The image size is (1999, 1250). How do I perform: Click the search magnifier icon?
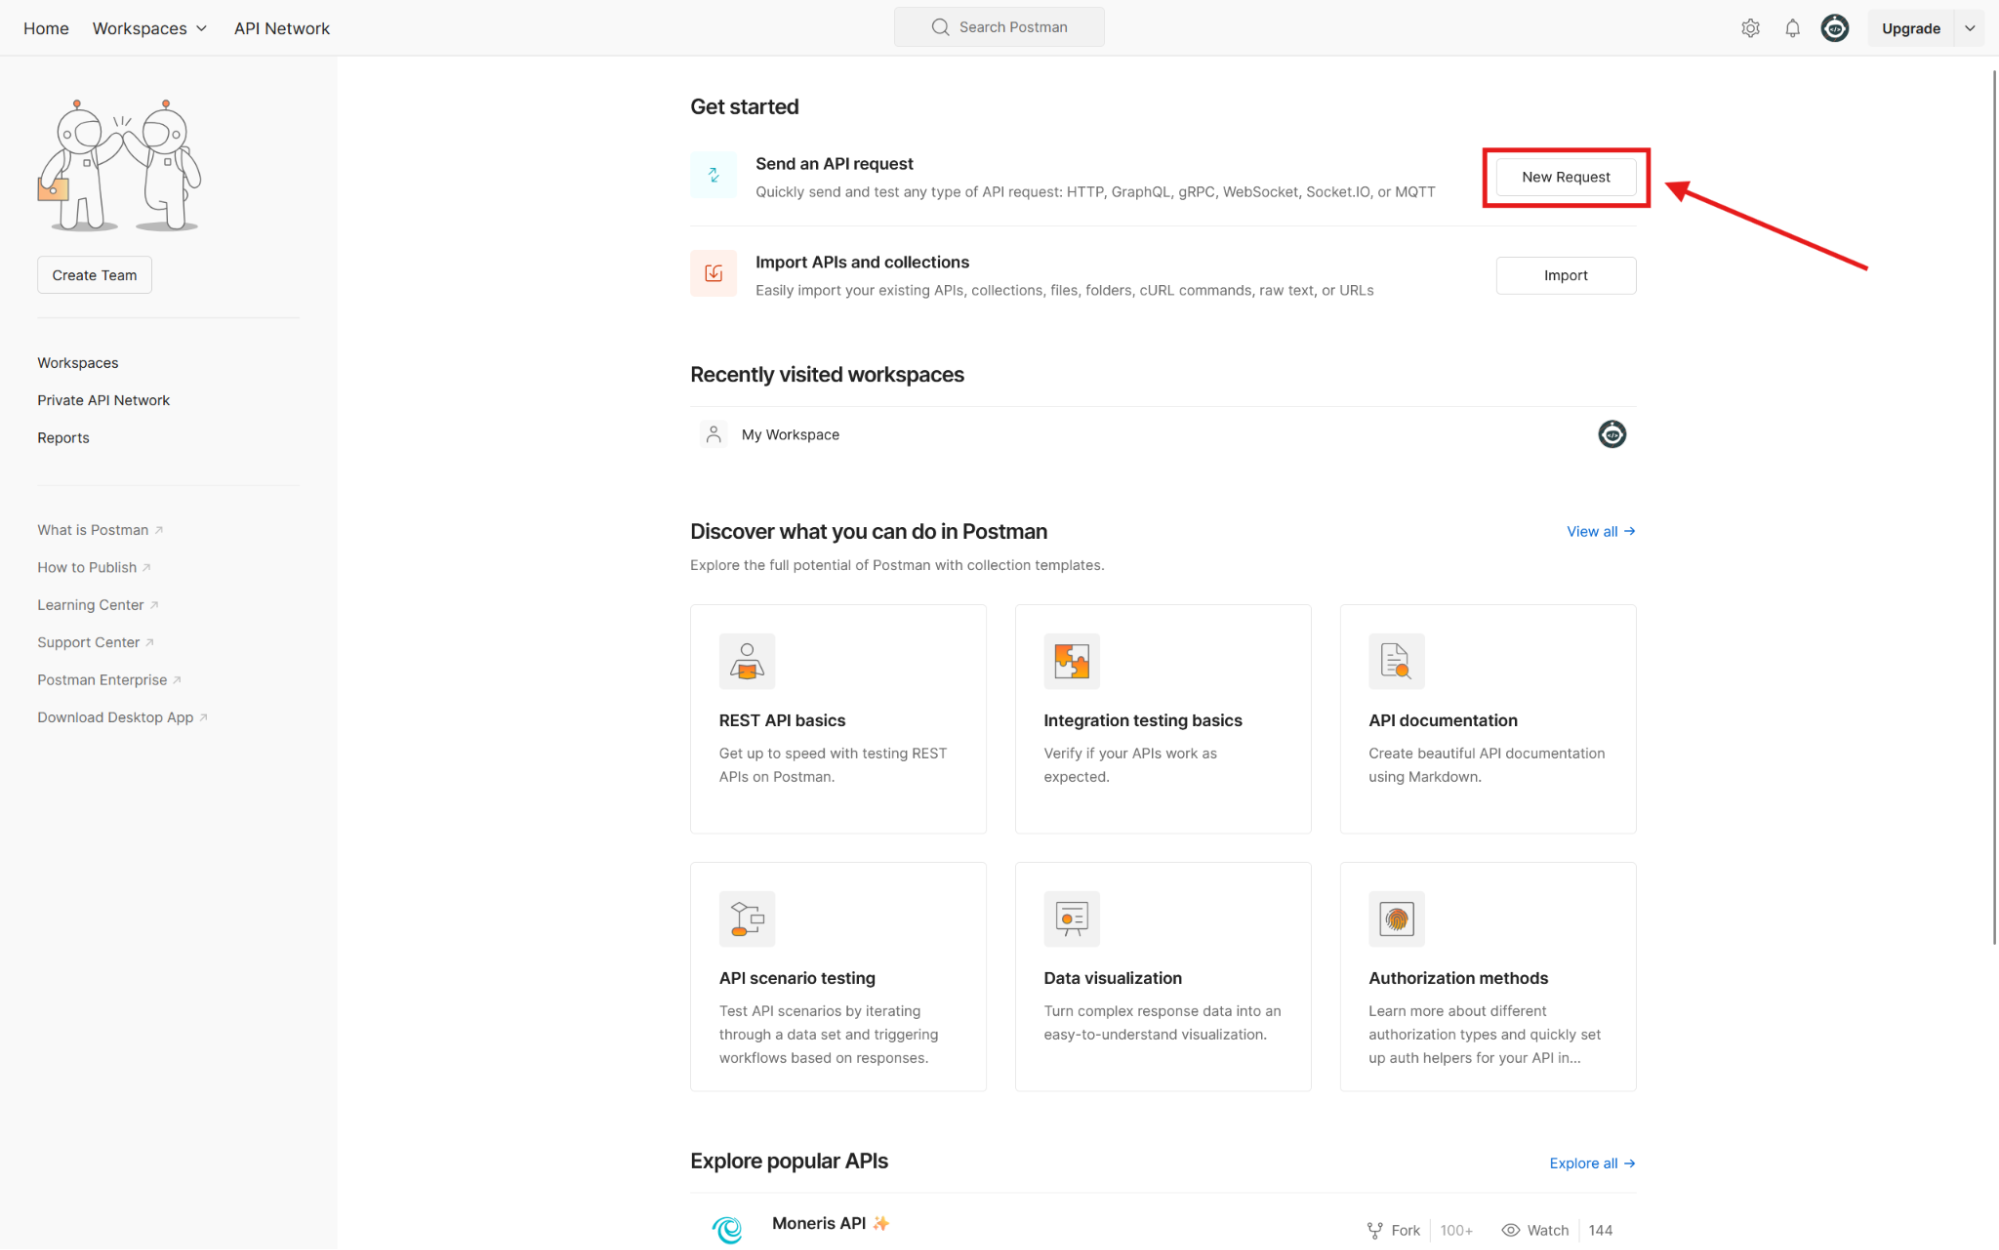coord(940,27)
